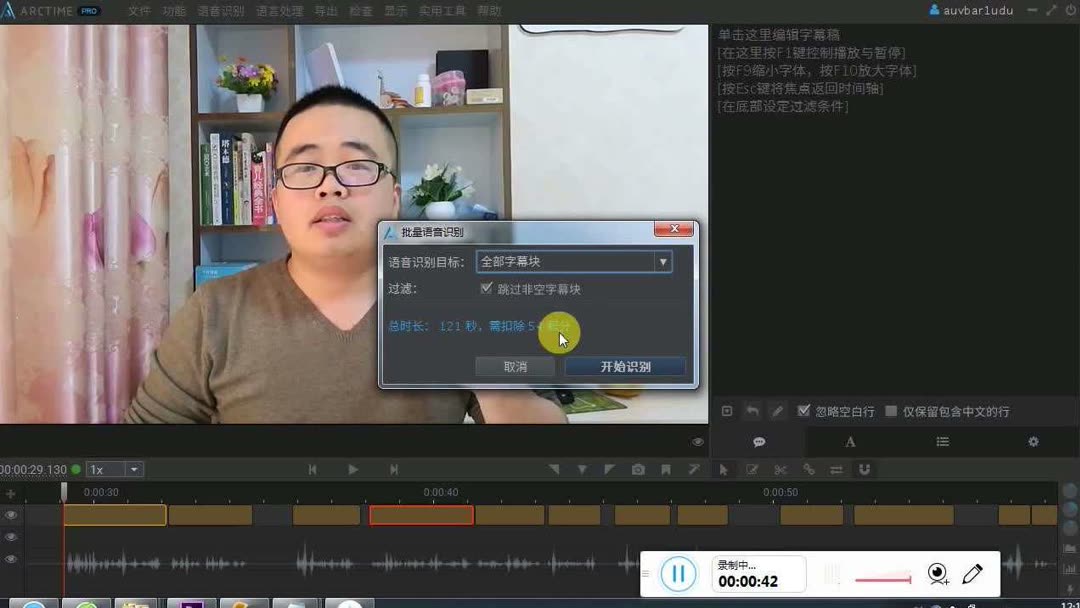
Task: Click the camera snapshot icon on the toolbar
Action: pyautogui.click(x=638, y=469)
